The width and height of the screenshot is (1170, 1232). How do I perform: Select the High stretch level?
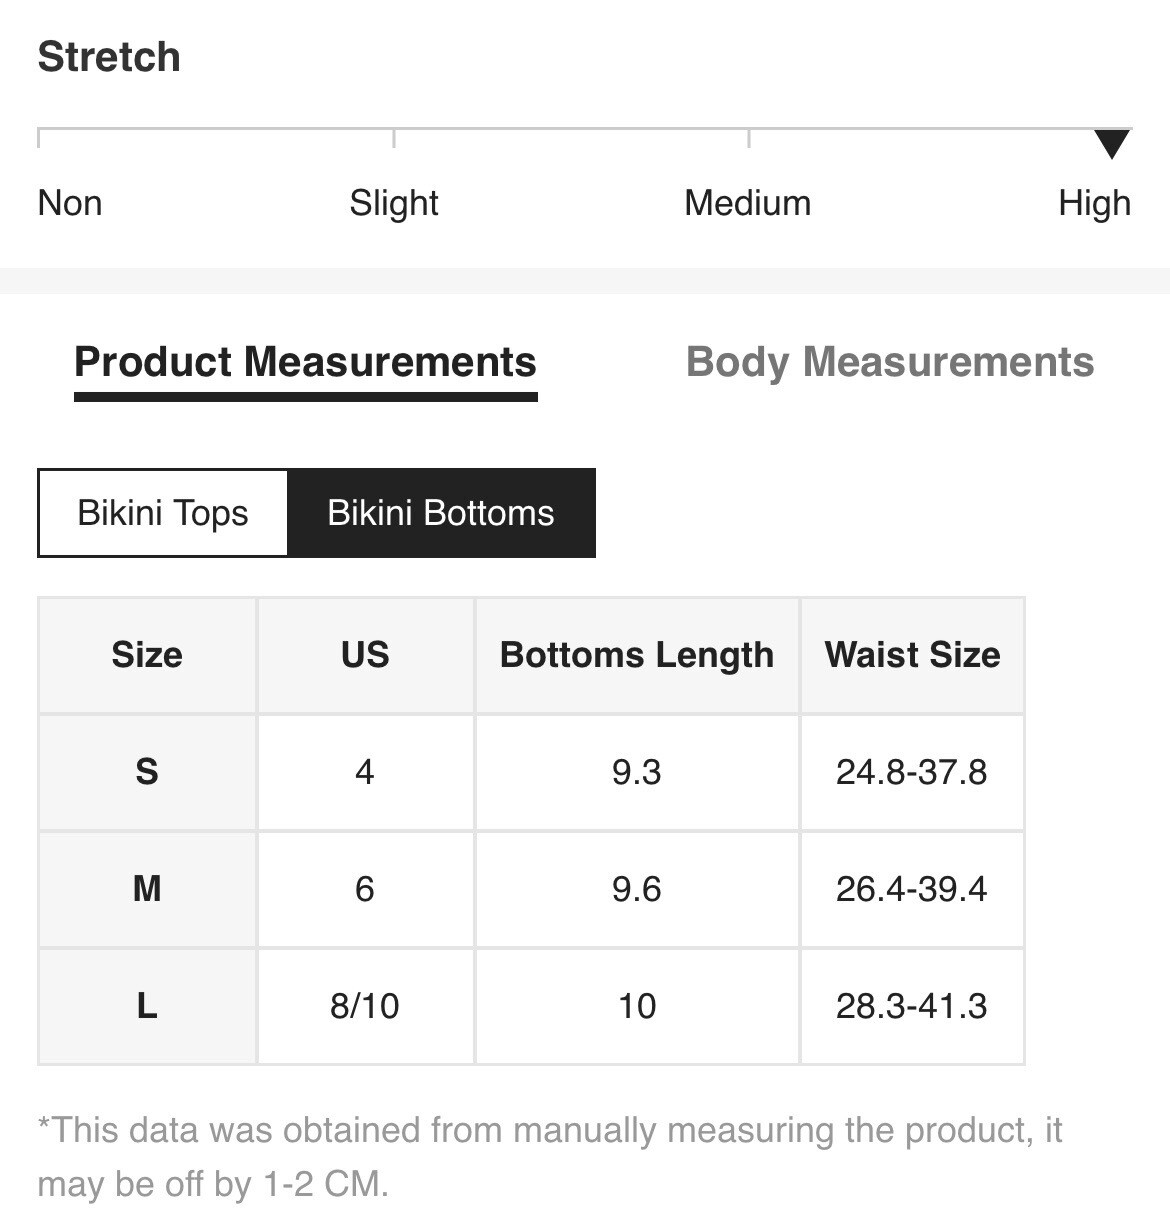(x=1096, y=203)
